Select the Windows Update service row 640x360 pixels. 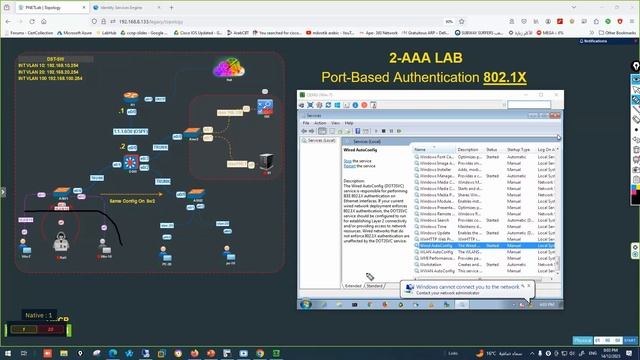point(485,233)
